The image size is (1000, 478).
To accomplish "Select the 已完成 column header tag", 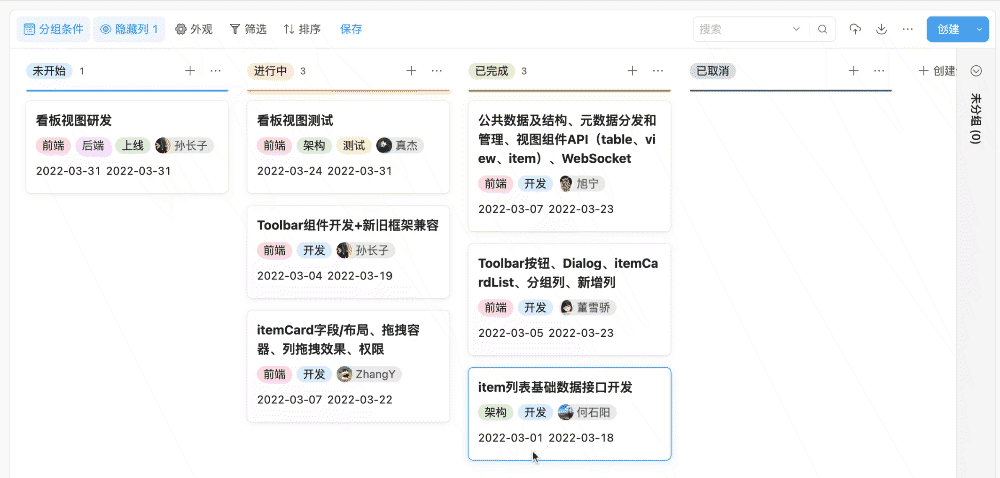I will [x=491, y=71].
